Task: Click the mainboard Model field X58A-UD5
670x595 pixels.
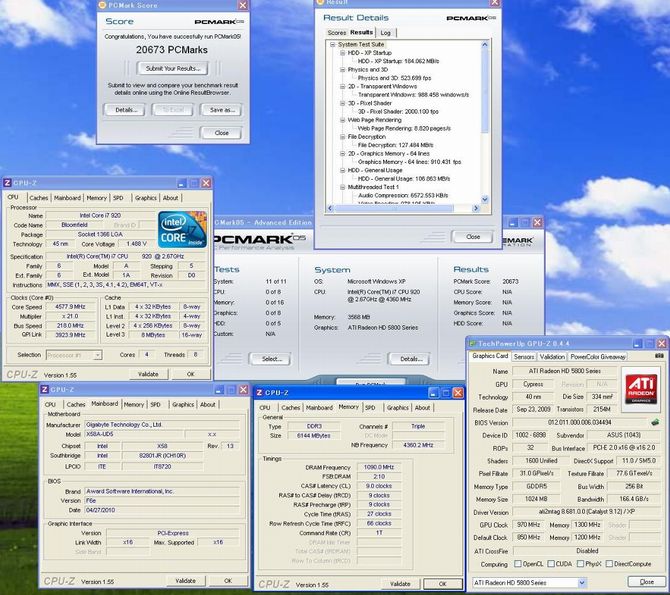Action: click(x=134, y=434)
